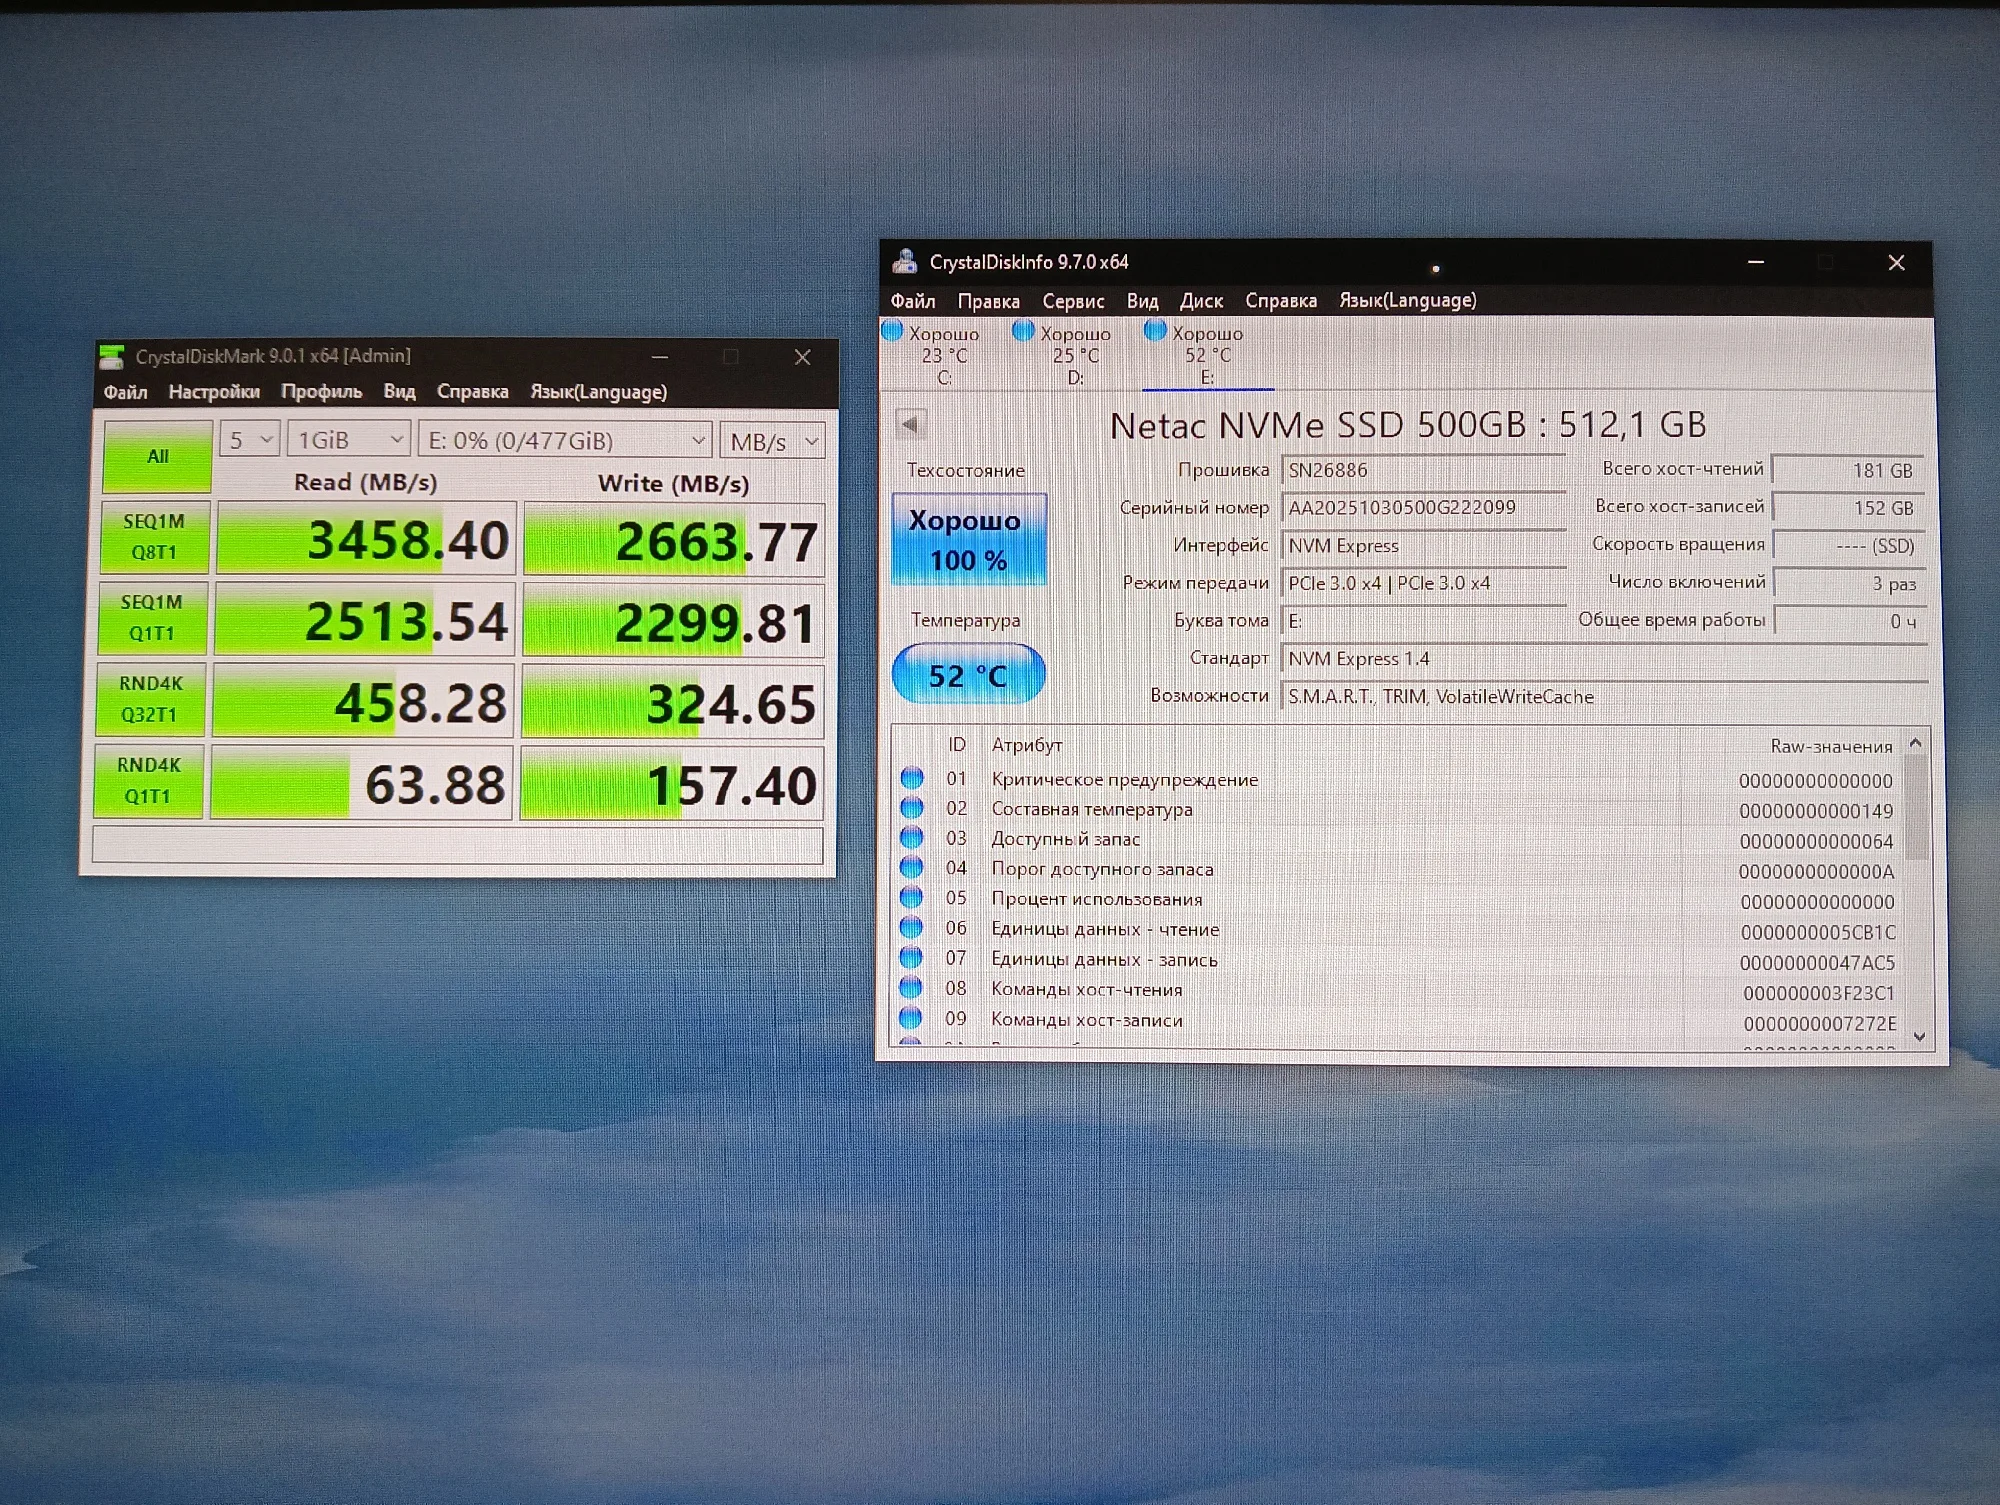Click the interface field showing NVM Express

[x=1423, y=546]
